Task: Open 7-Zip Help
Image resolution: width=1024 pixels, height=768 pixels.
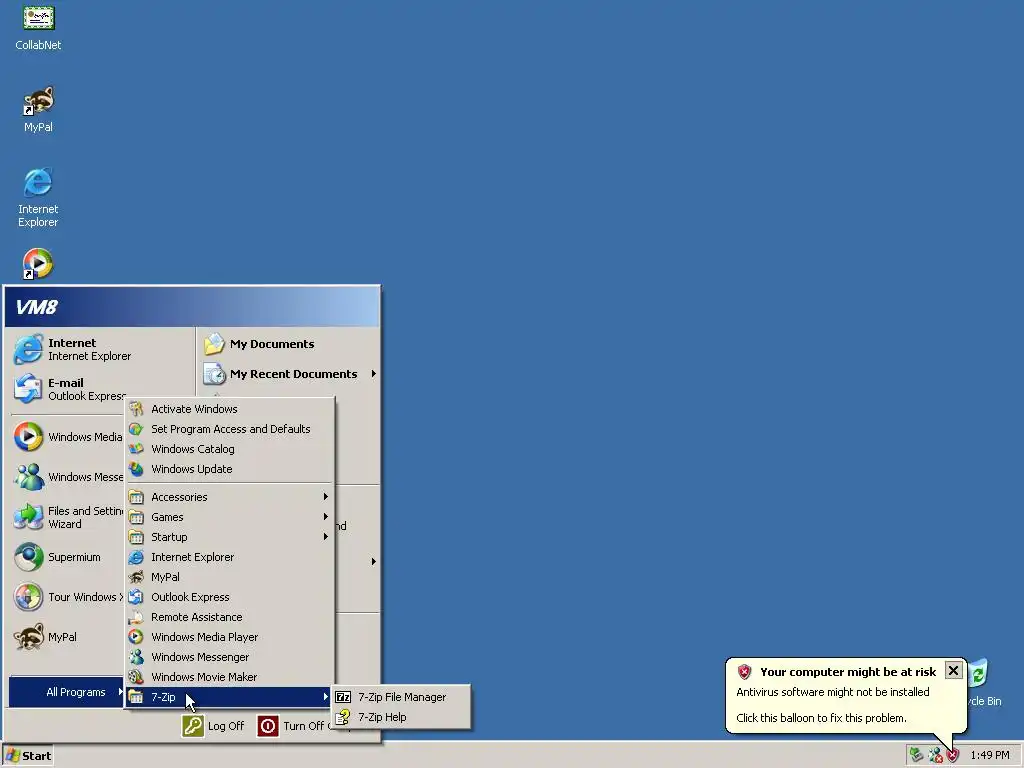Action: pos(401,717)
